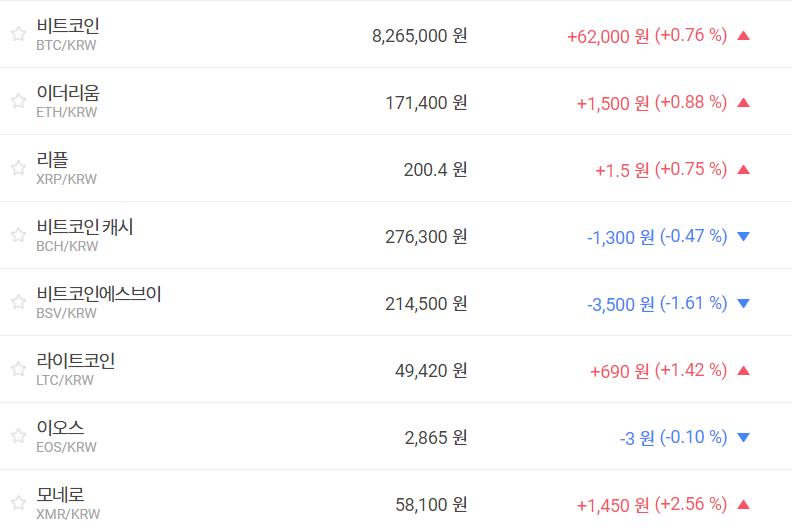Screen dimensions: 792x528
Task: Select the 비트코인에스브이 row name
Action: [98, 294]
